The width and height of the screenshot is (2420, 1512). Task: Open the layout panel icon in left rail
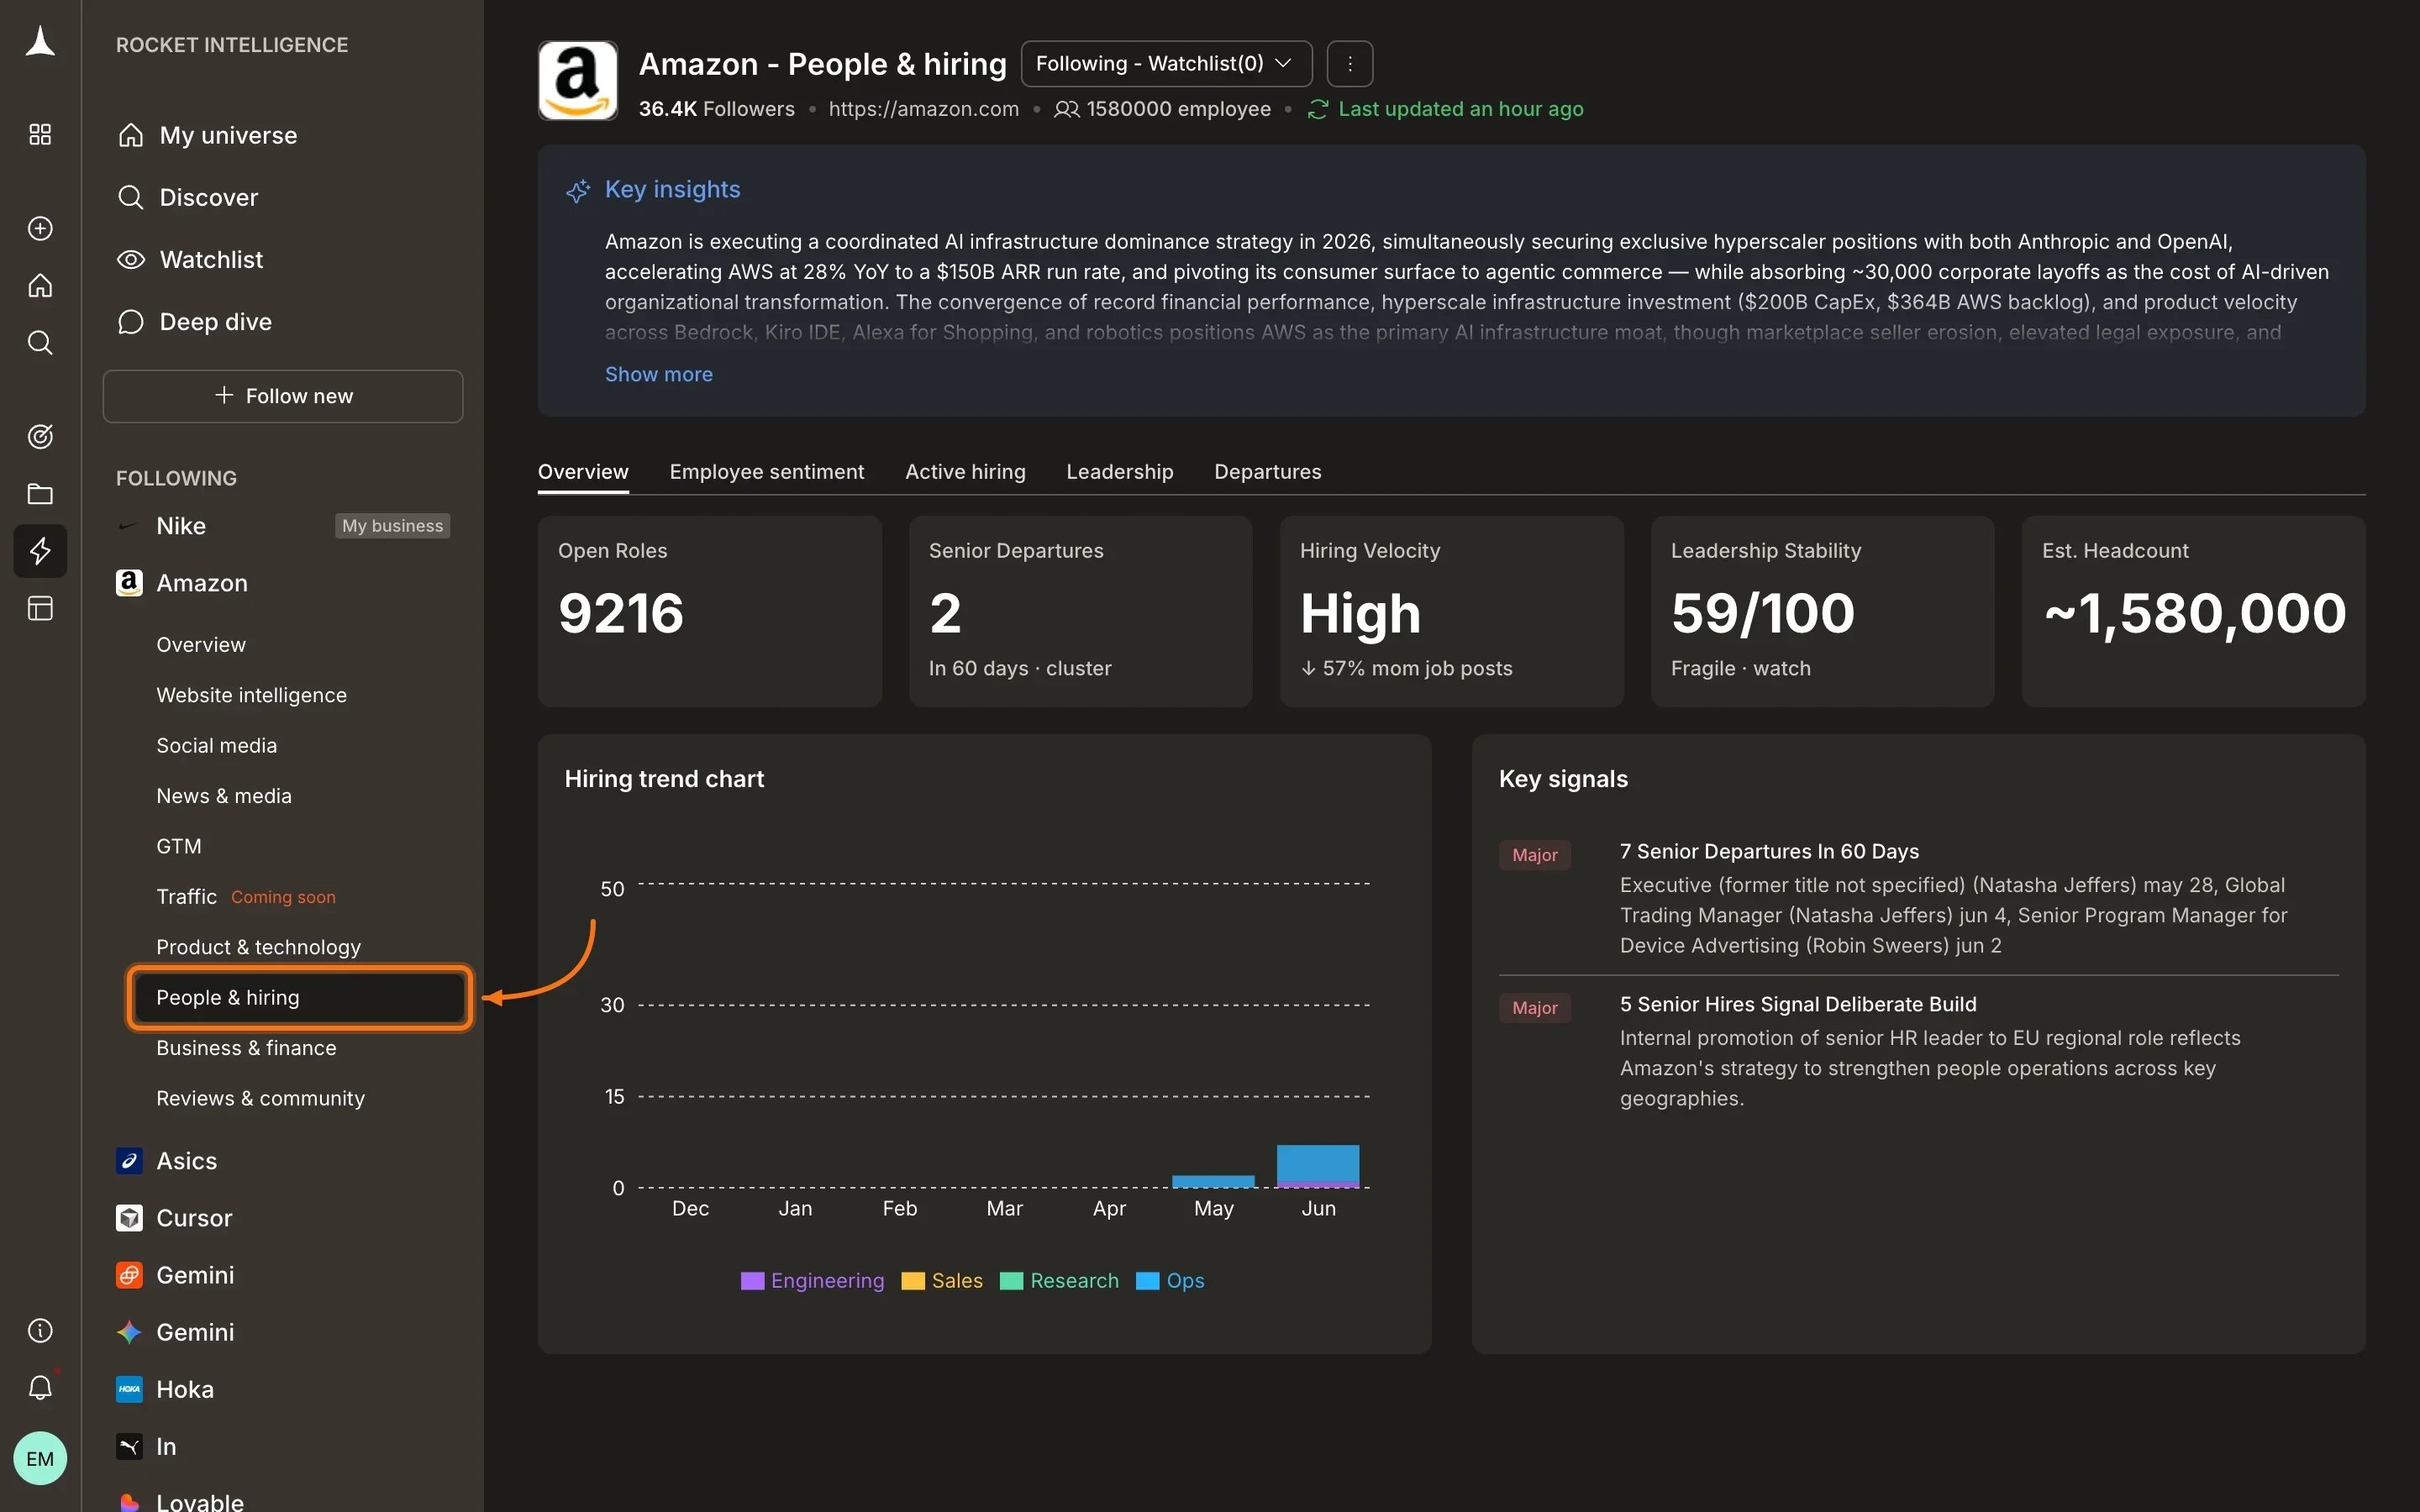pos(40,608)
